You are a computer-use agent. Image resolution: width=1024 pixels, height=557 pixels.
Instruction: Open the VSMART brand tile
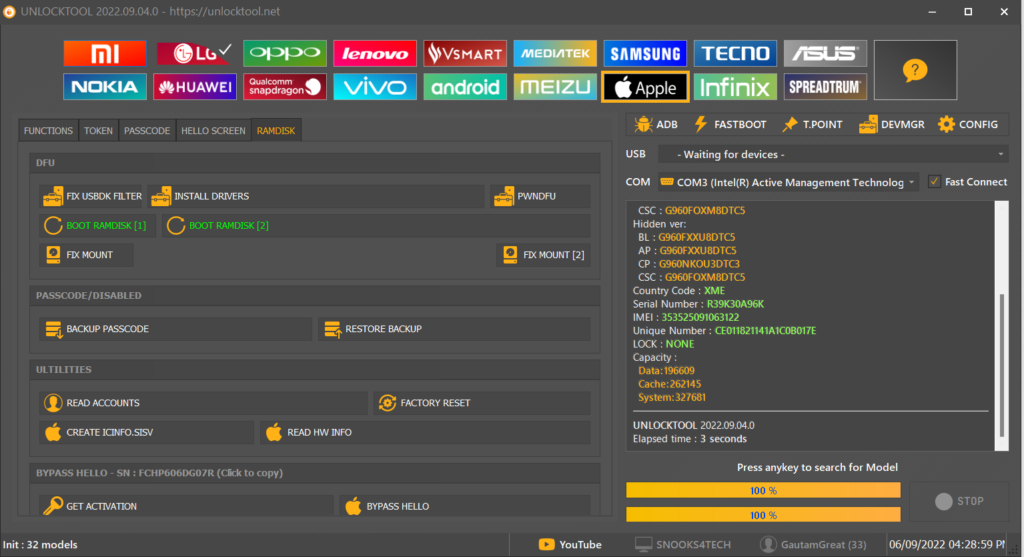pos(465,54)
